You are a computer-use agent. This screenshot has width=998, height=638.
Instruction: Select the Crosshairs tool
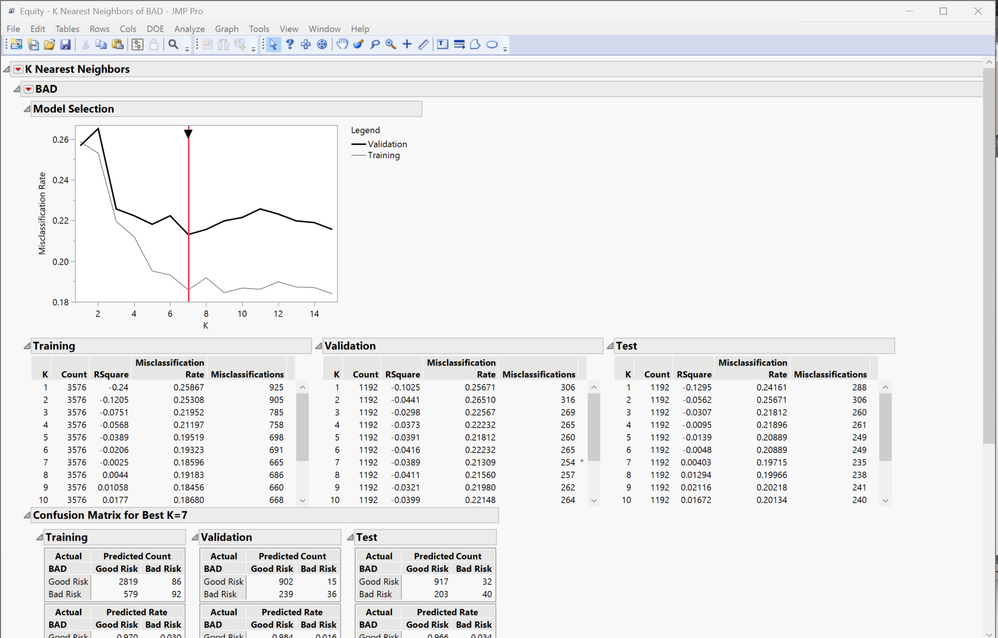pyautogui.click(x=407, y=45)
